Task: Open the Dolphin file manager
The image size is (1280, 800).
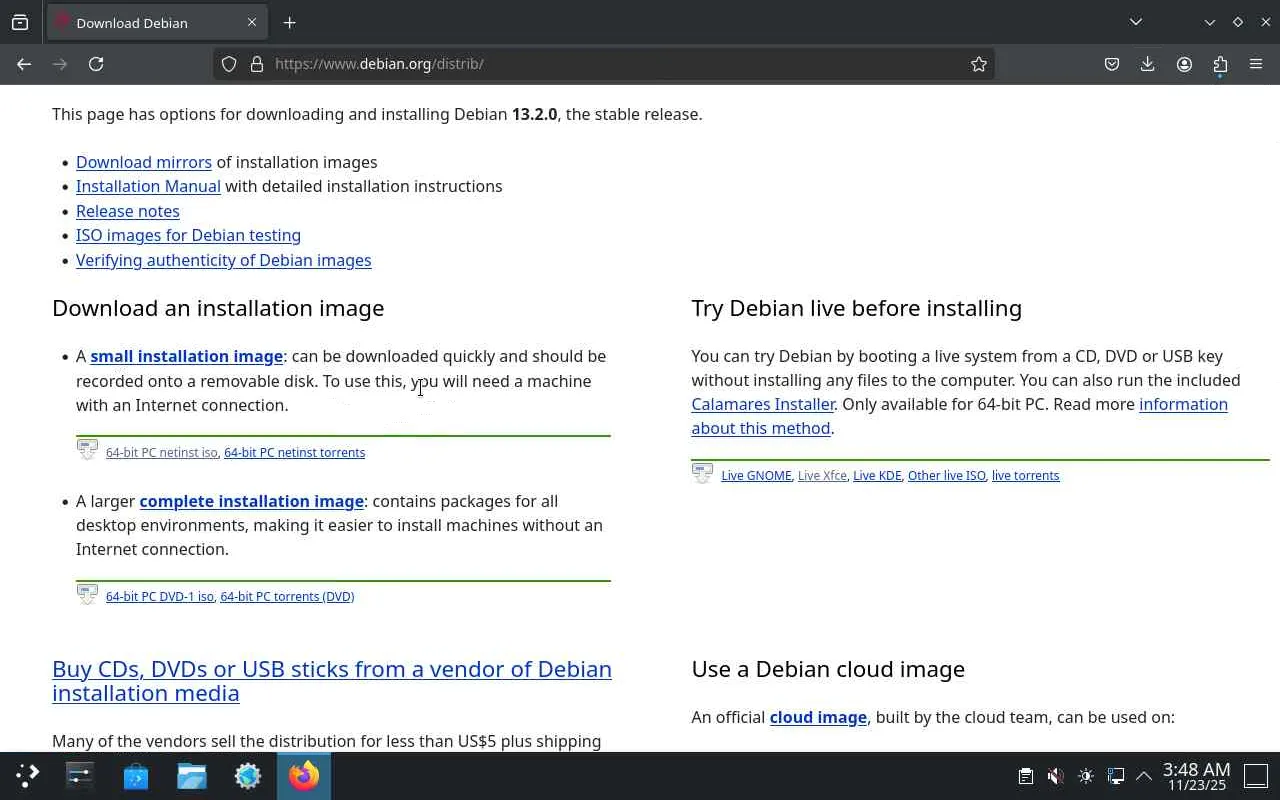Action: point(192,775)
